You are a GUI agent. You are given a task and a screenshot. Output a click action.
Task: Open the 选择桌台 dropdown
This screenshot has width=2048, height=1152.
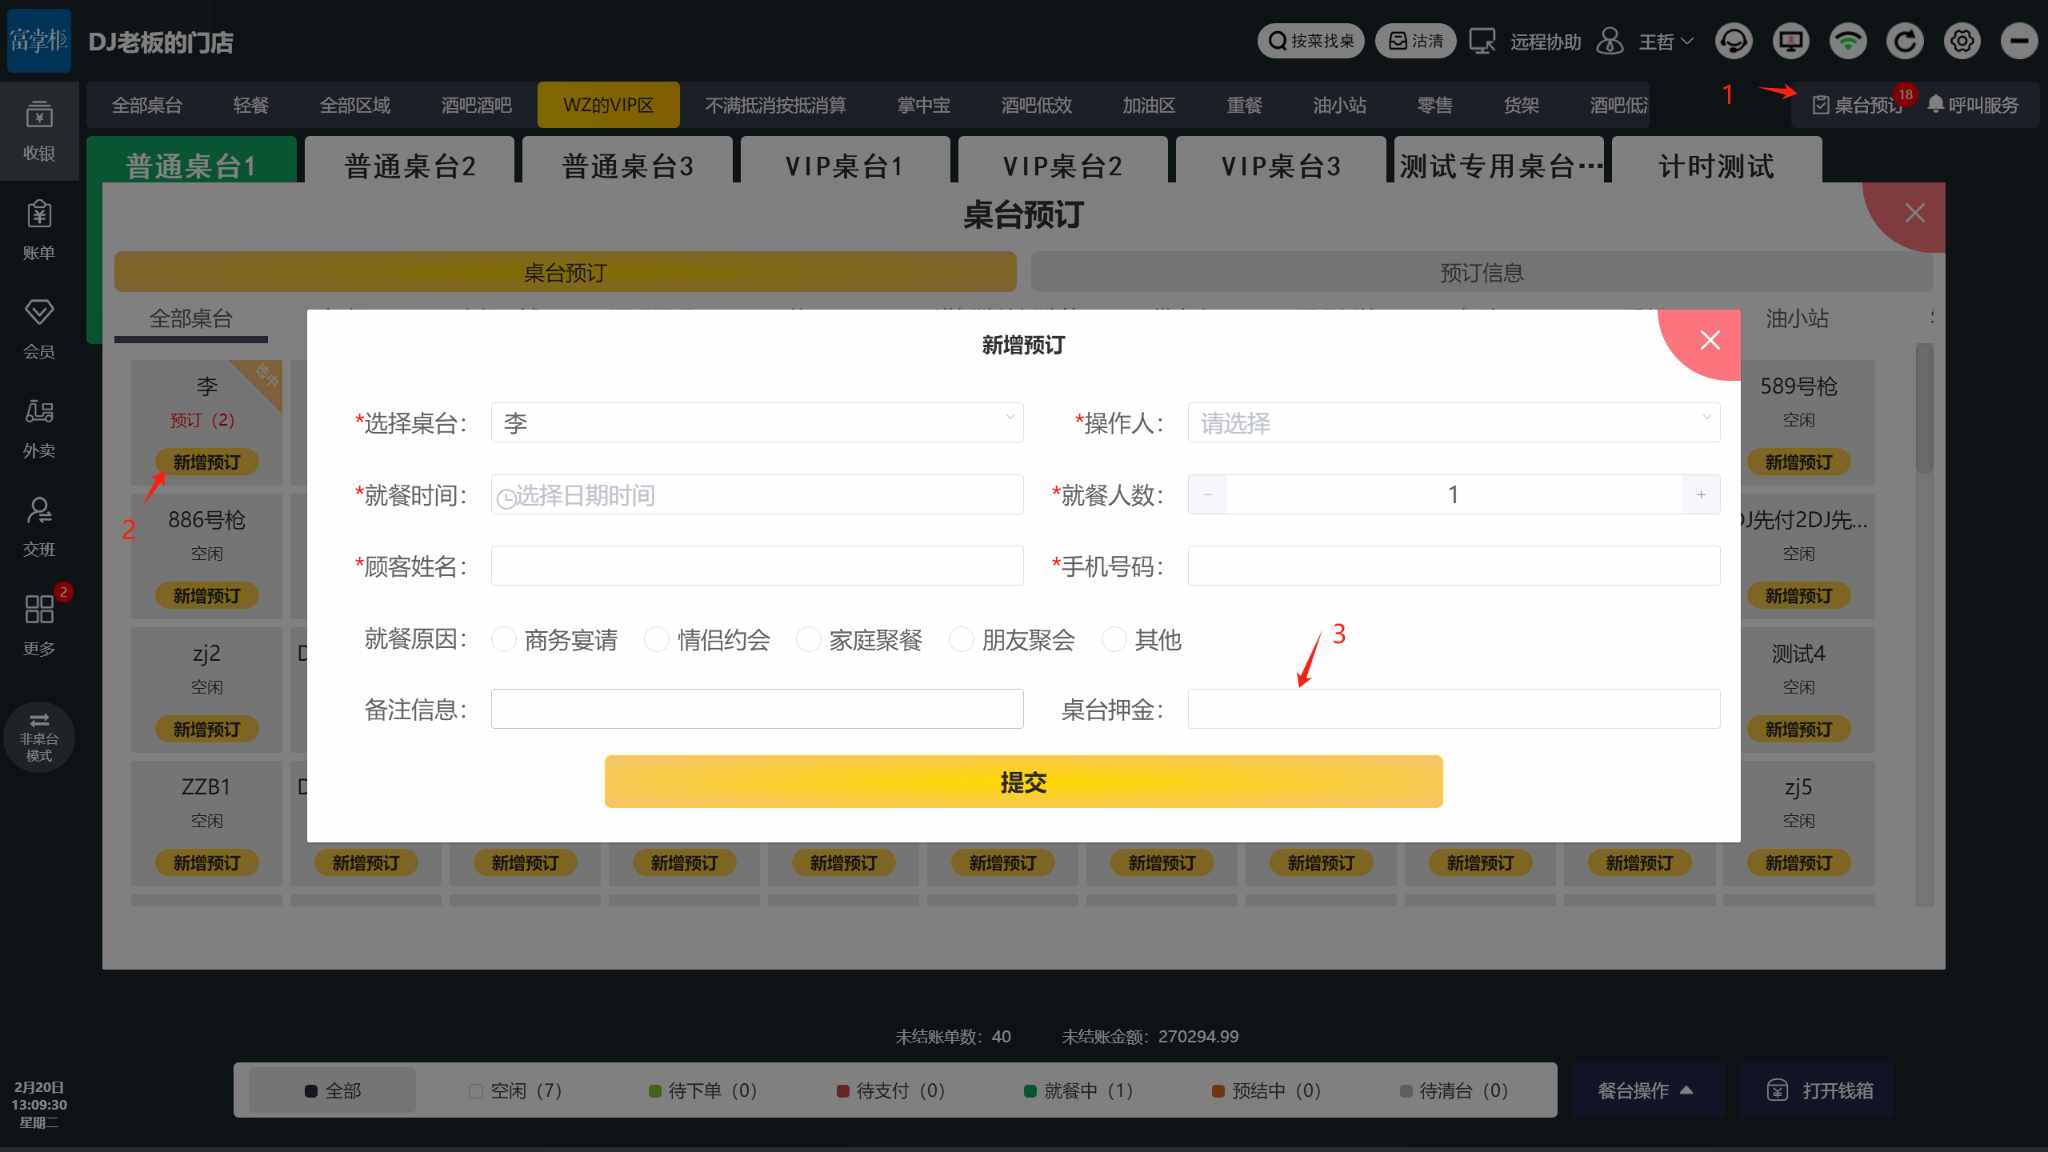coord(757,422)
